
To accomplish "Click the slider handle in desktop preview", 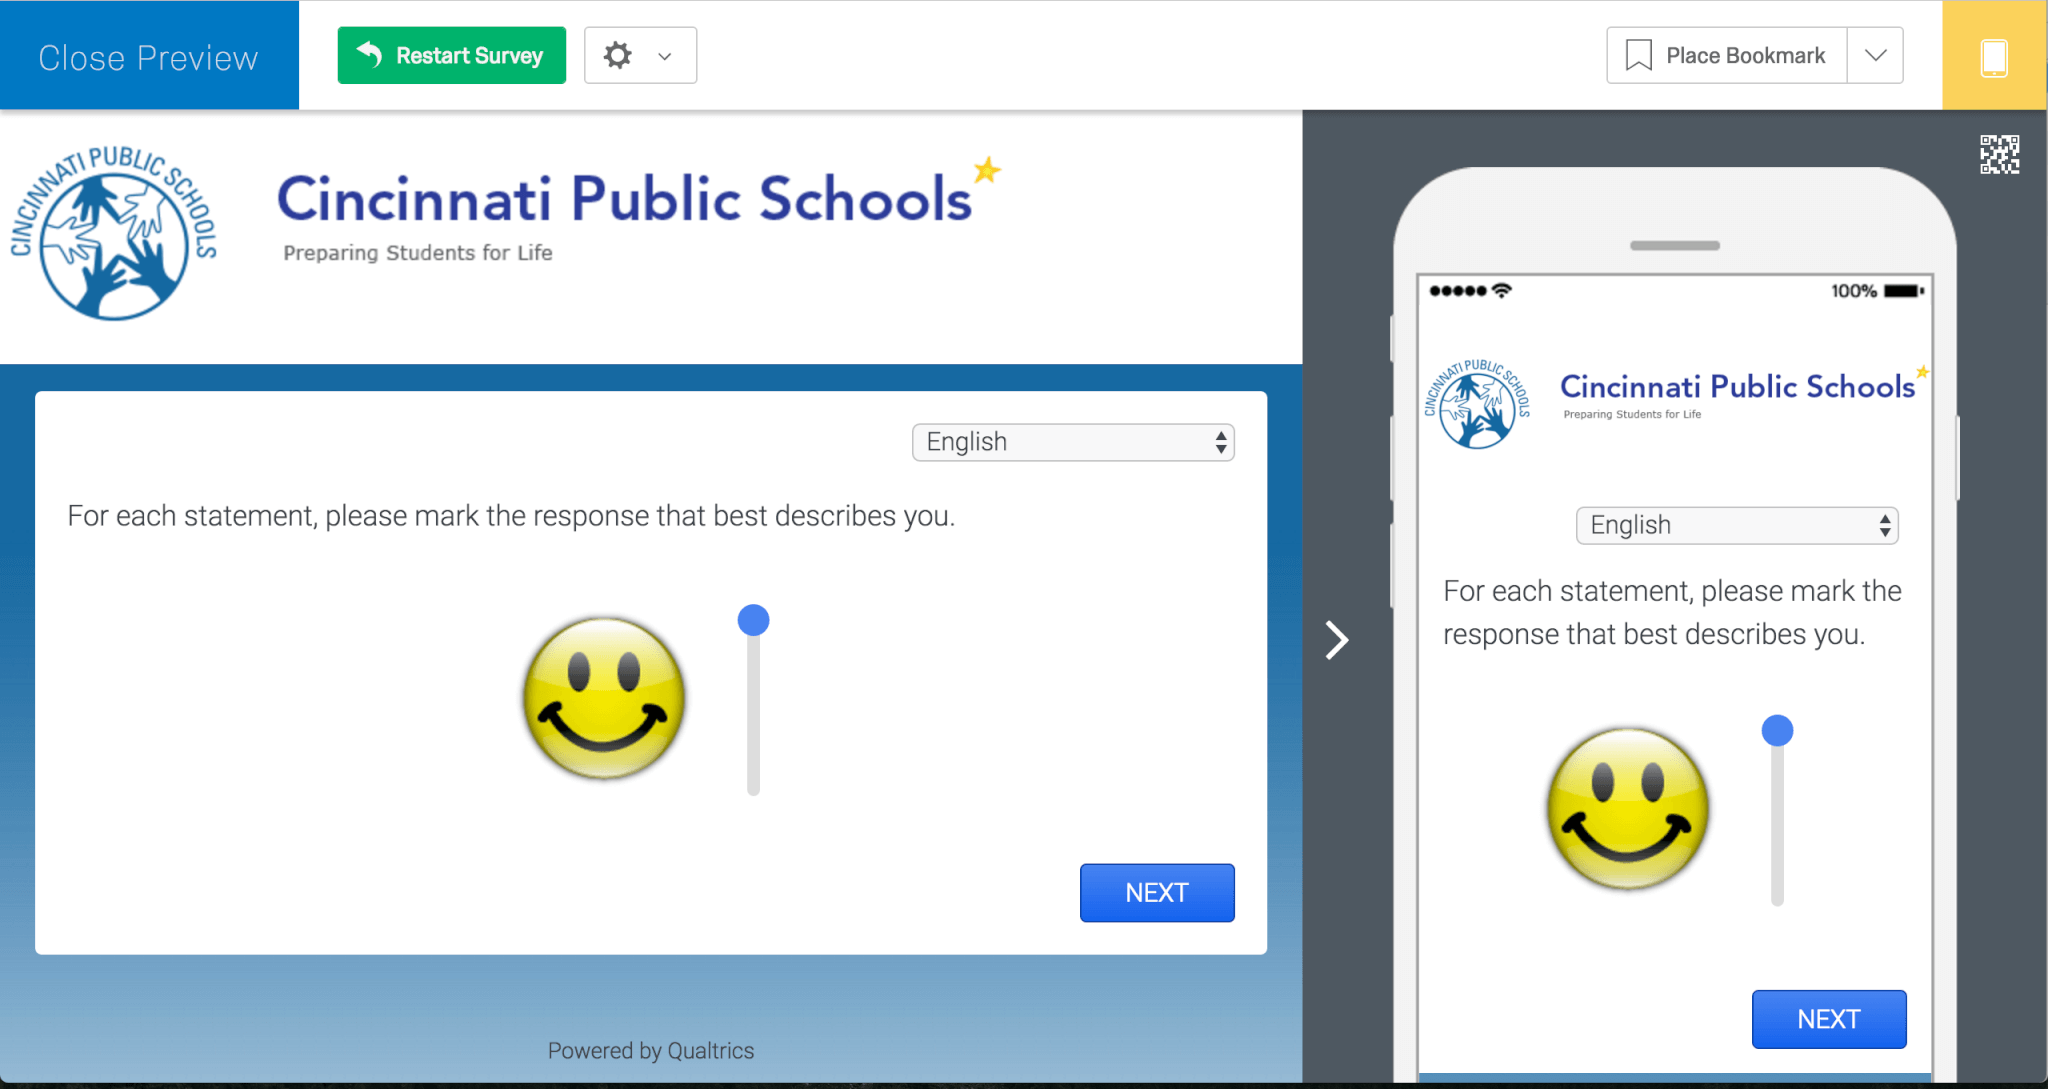I will (x=753, y=620).
